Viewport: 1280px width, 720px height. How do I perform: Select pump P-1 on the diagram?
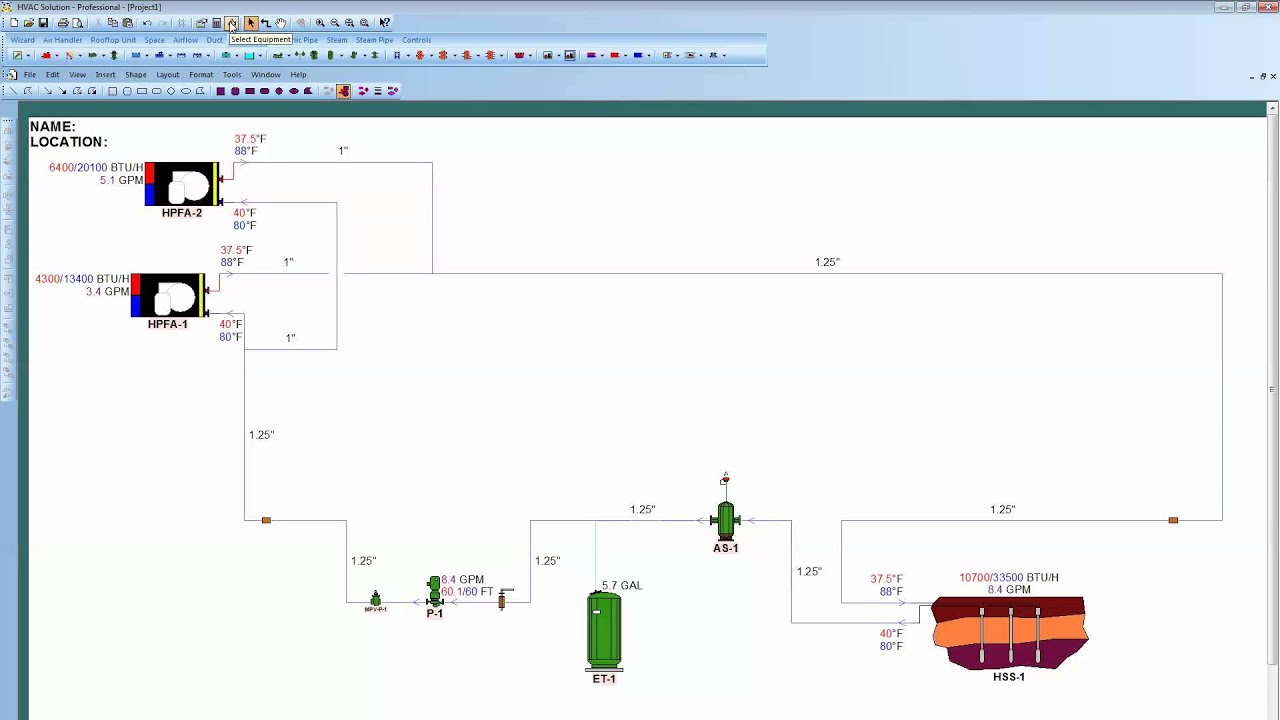coord(434,592)
